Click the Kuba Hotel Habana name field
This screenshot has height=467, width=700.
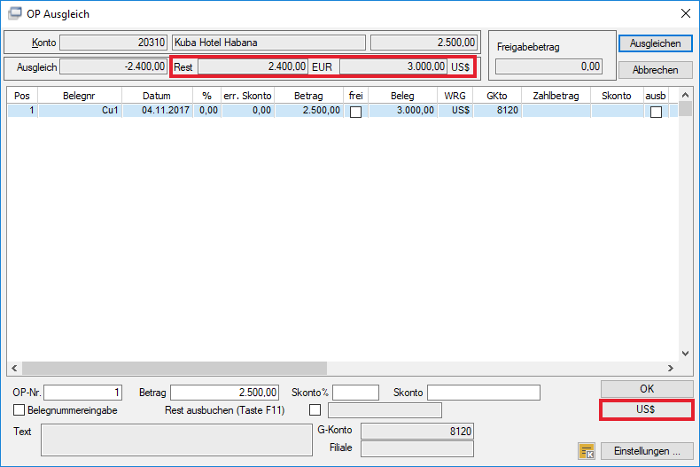269,42
